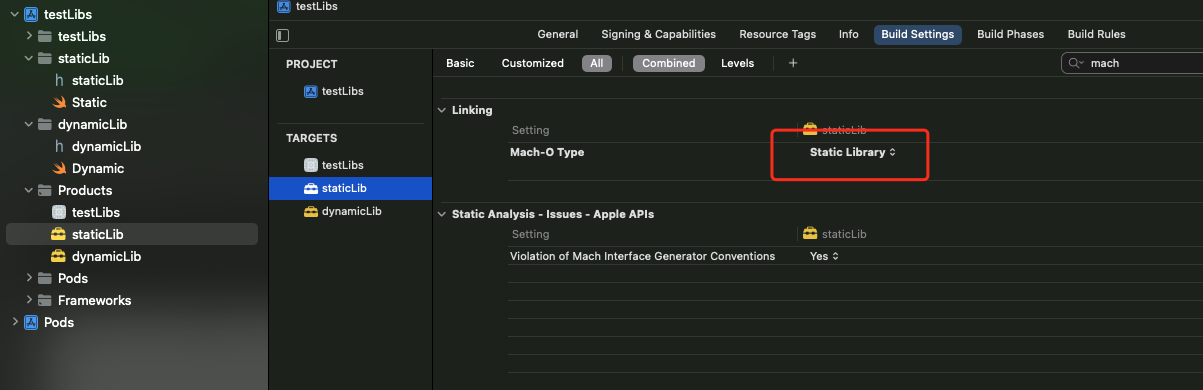Click the dynamicLib toolbox icon under Products

point(59,256)
